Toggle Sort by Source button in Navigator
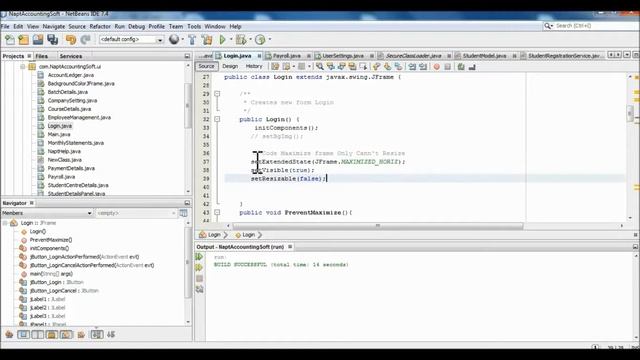Viewport: 640px width, 360px height. tap(111, 335)
